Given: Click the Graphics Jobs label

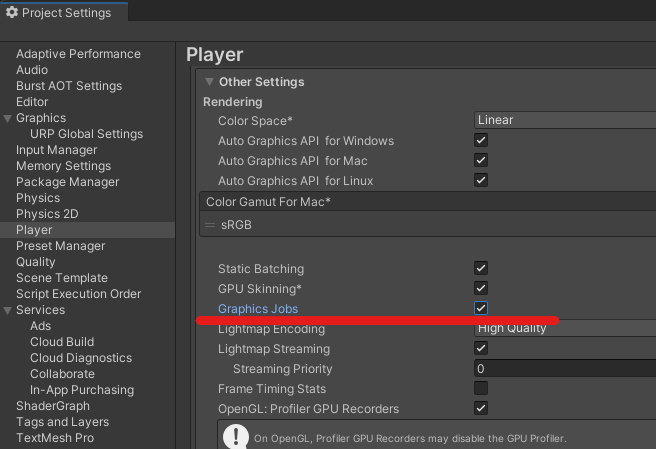Looking at the screenshot, I should (258, 309).
